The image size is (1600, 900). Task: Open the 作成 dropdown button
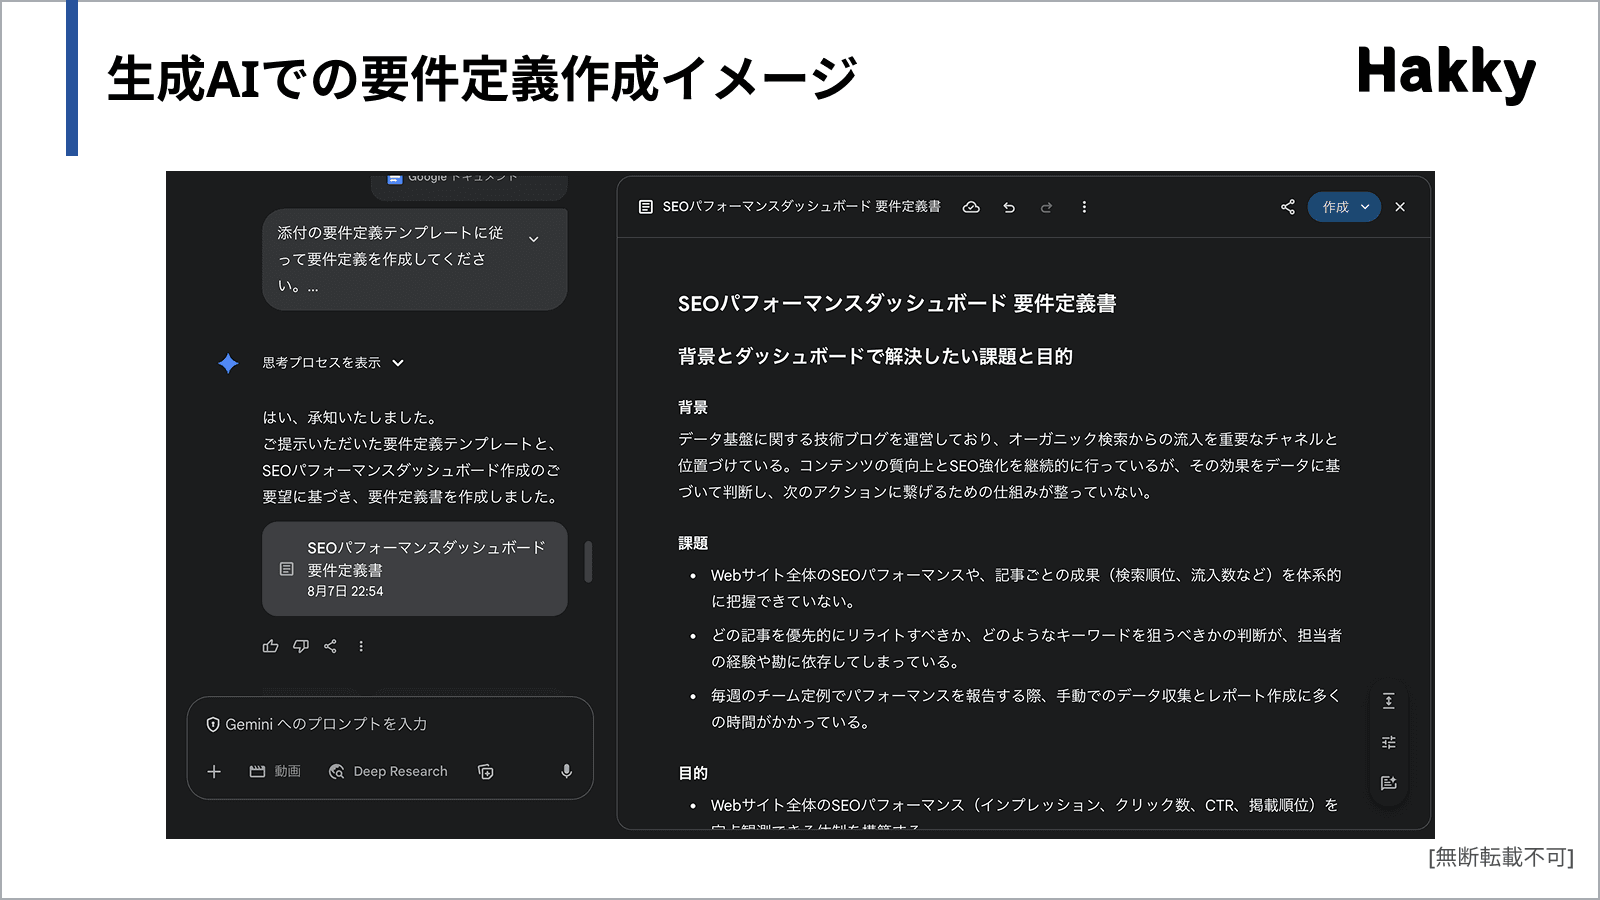click(1344, 207)
